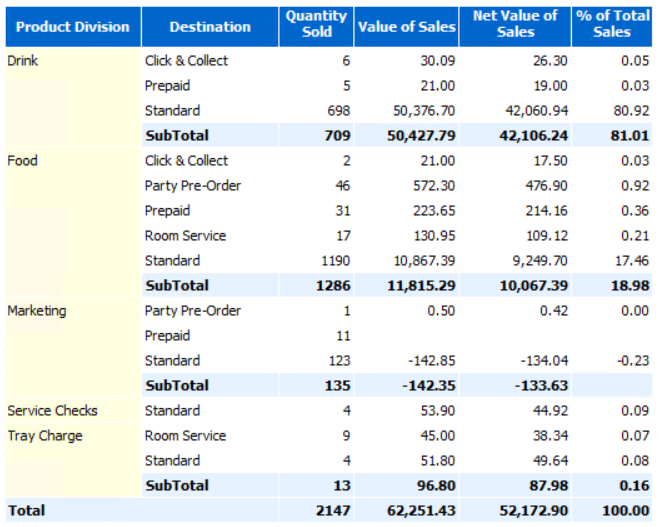The width and height of the screenshot is (661, 527).
Task: Select the Quantity Sold column header
Action: coord(316,24)
